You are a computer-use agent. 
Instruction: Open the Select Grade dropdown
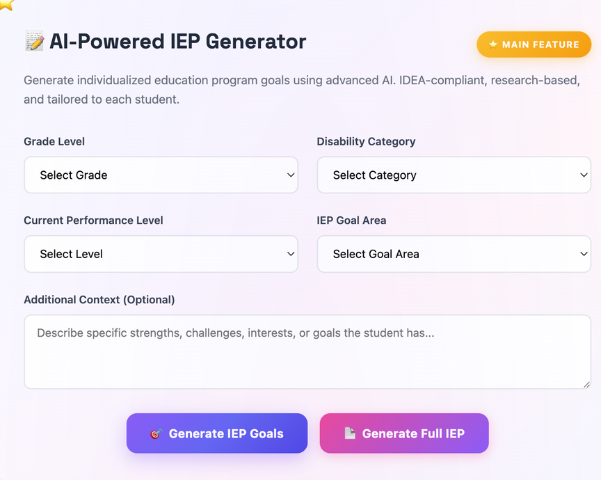161,175
